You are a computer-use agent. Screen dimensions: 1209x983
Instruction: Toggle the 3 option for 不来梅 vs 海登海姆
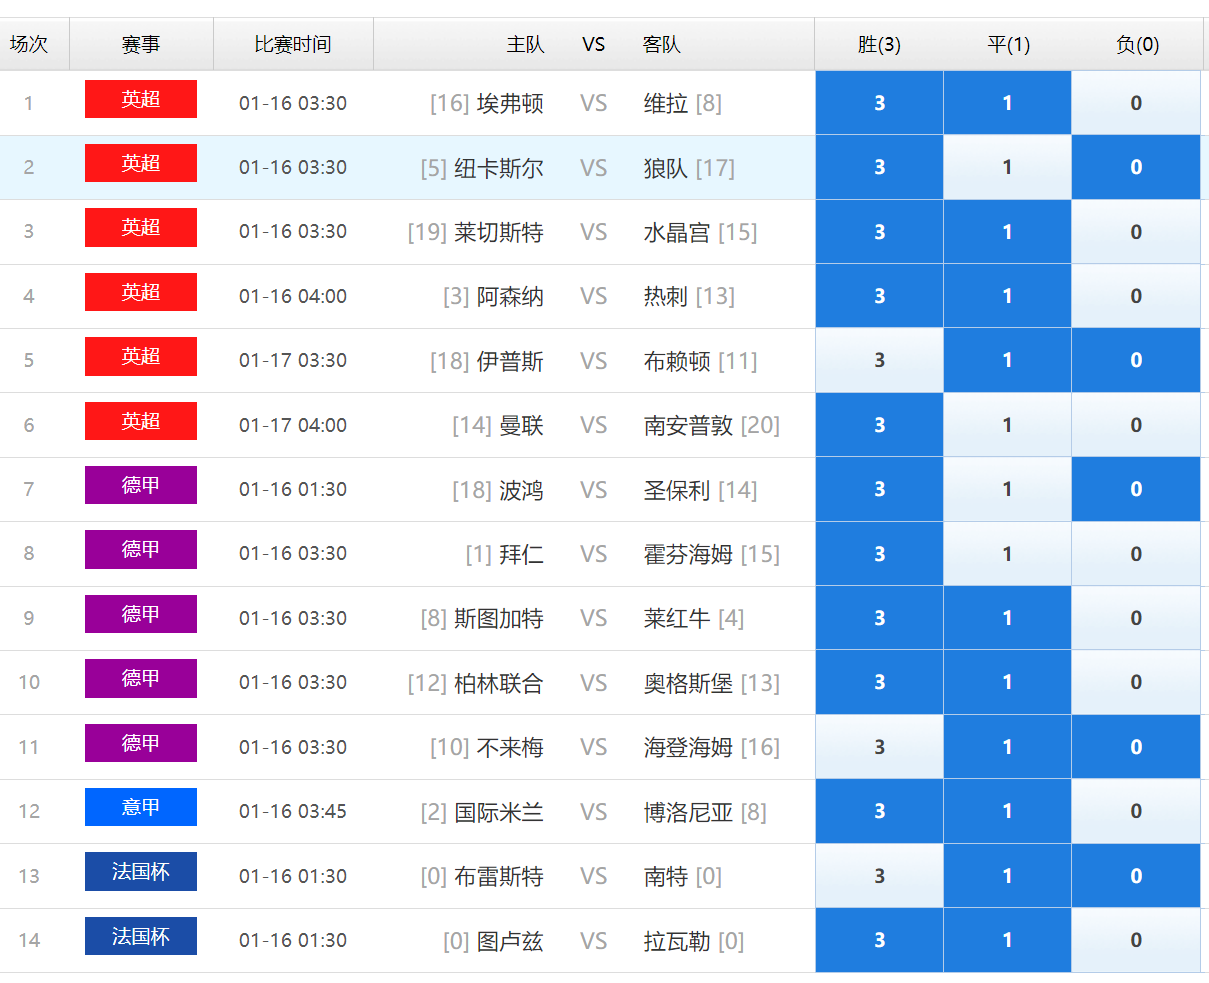pos(879,747)
